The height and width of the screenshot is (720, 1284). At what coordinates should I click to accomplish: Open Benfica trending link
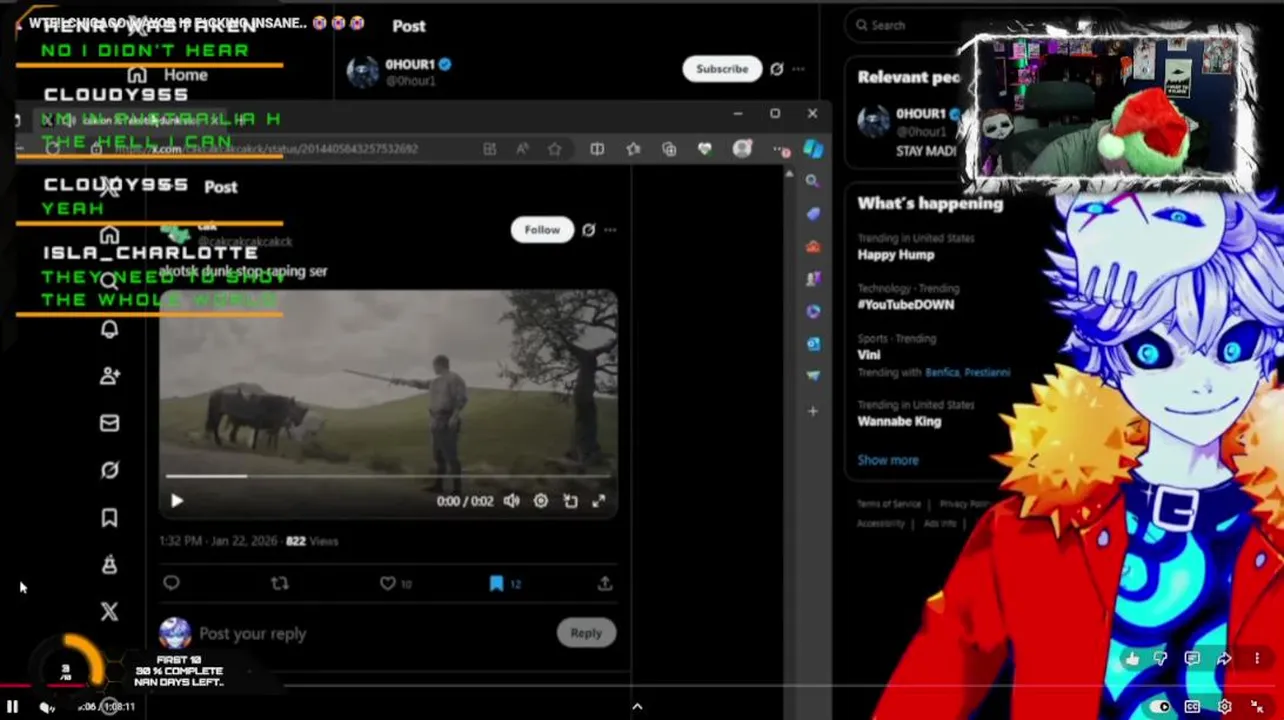click(x=942, y=373)
